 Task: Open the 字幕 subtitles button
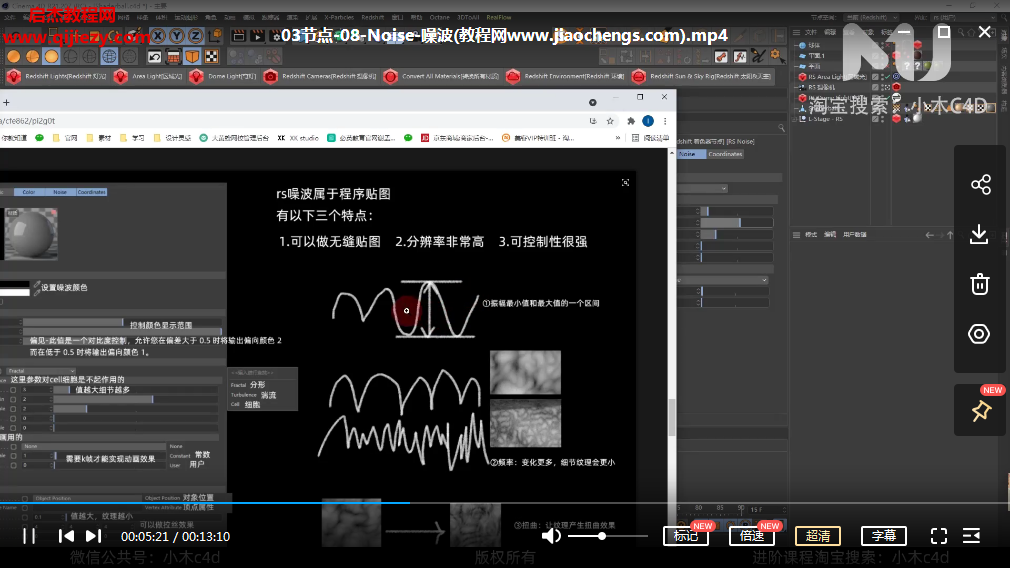884,536
